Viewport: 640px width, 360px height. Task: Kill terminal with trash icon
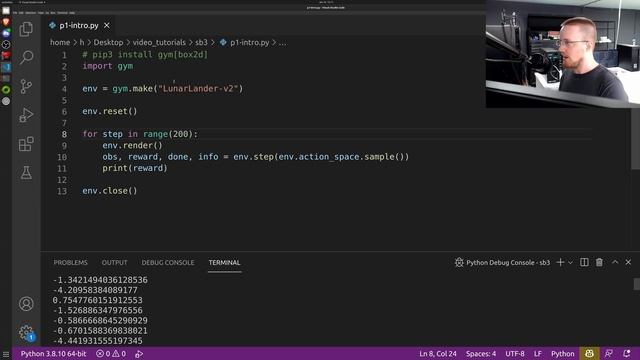coord(599,262)
